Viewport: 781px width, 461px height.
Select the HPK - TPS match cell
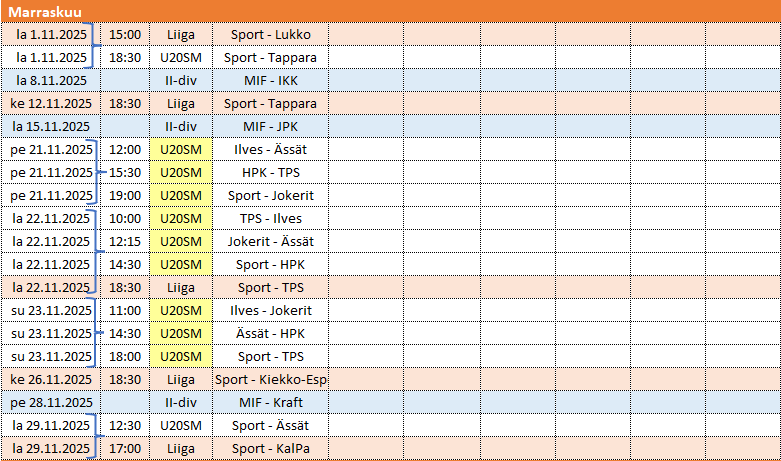(270, 172)
